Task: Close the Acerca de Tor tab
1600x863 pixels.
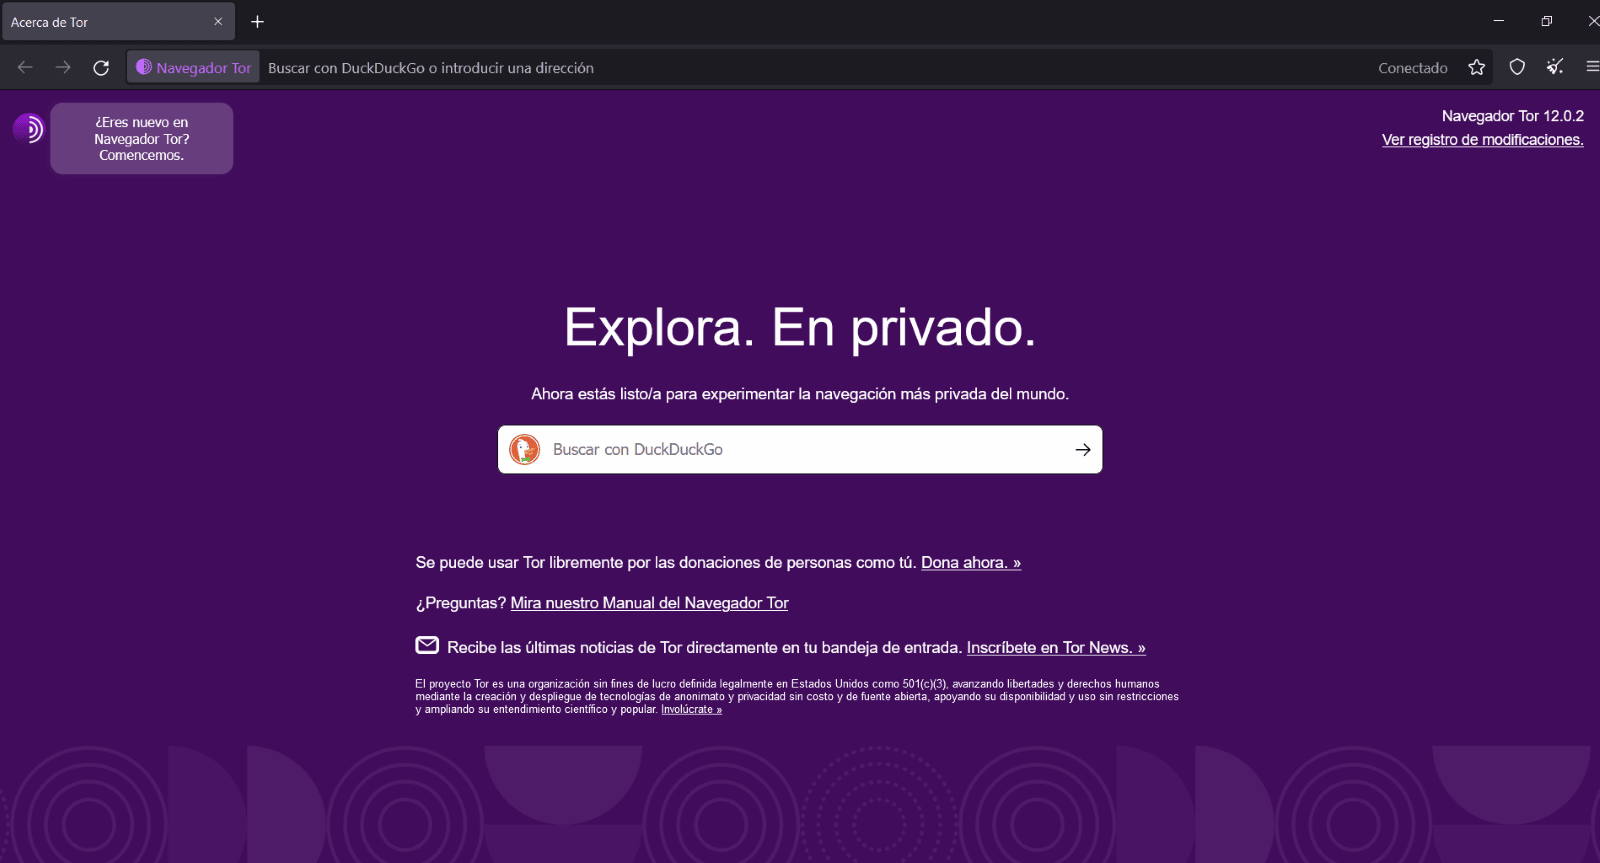Action: click(218, 21)
